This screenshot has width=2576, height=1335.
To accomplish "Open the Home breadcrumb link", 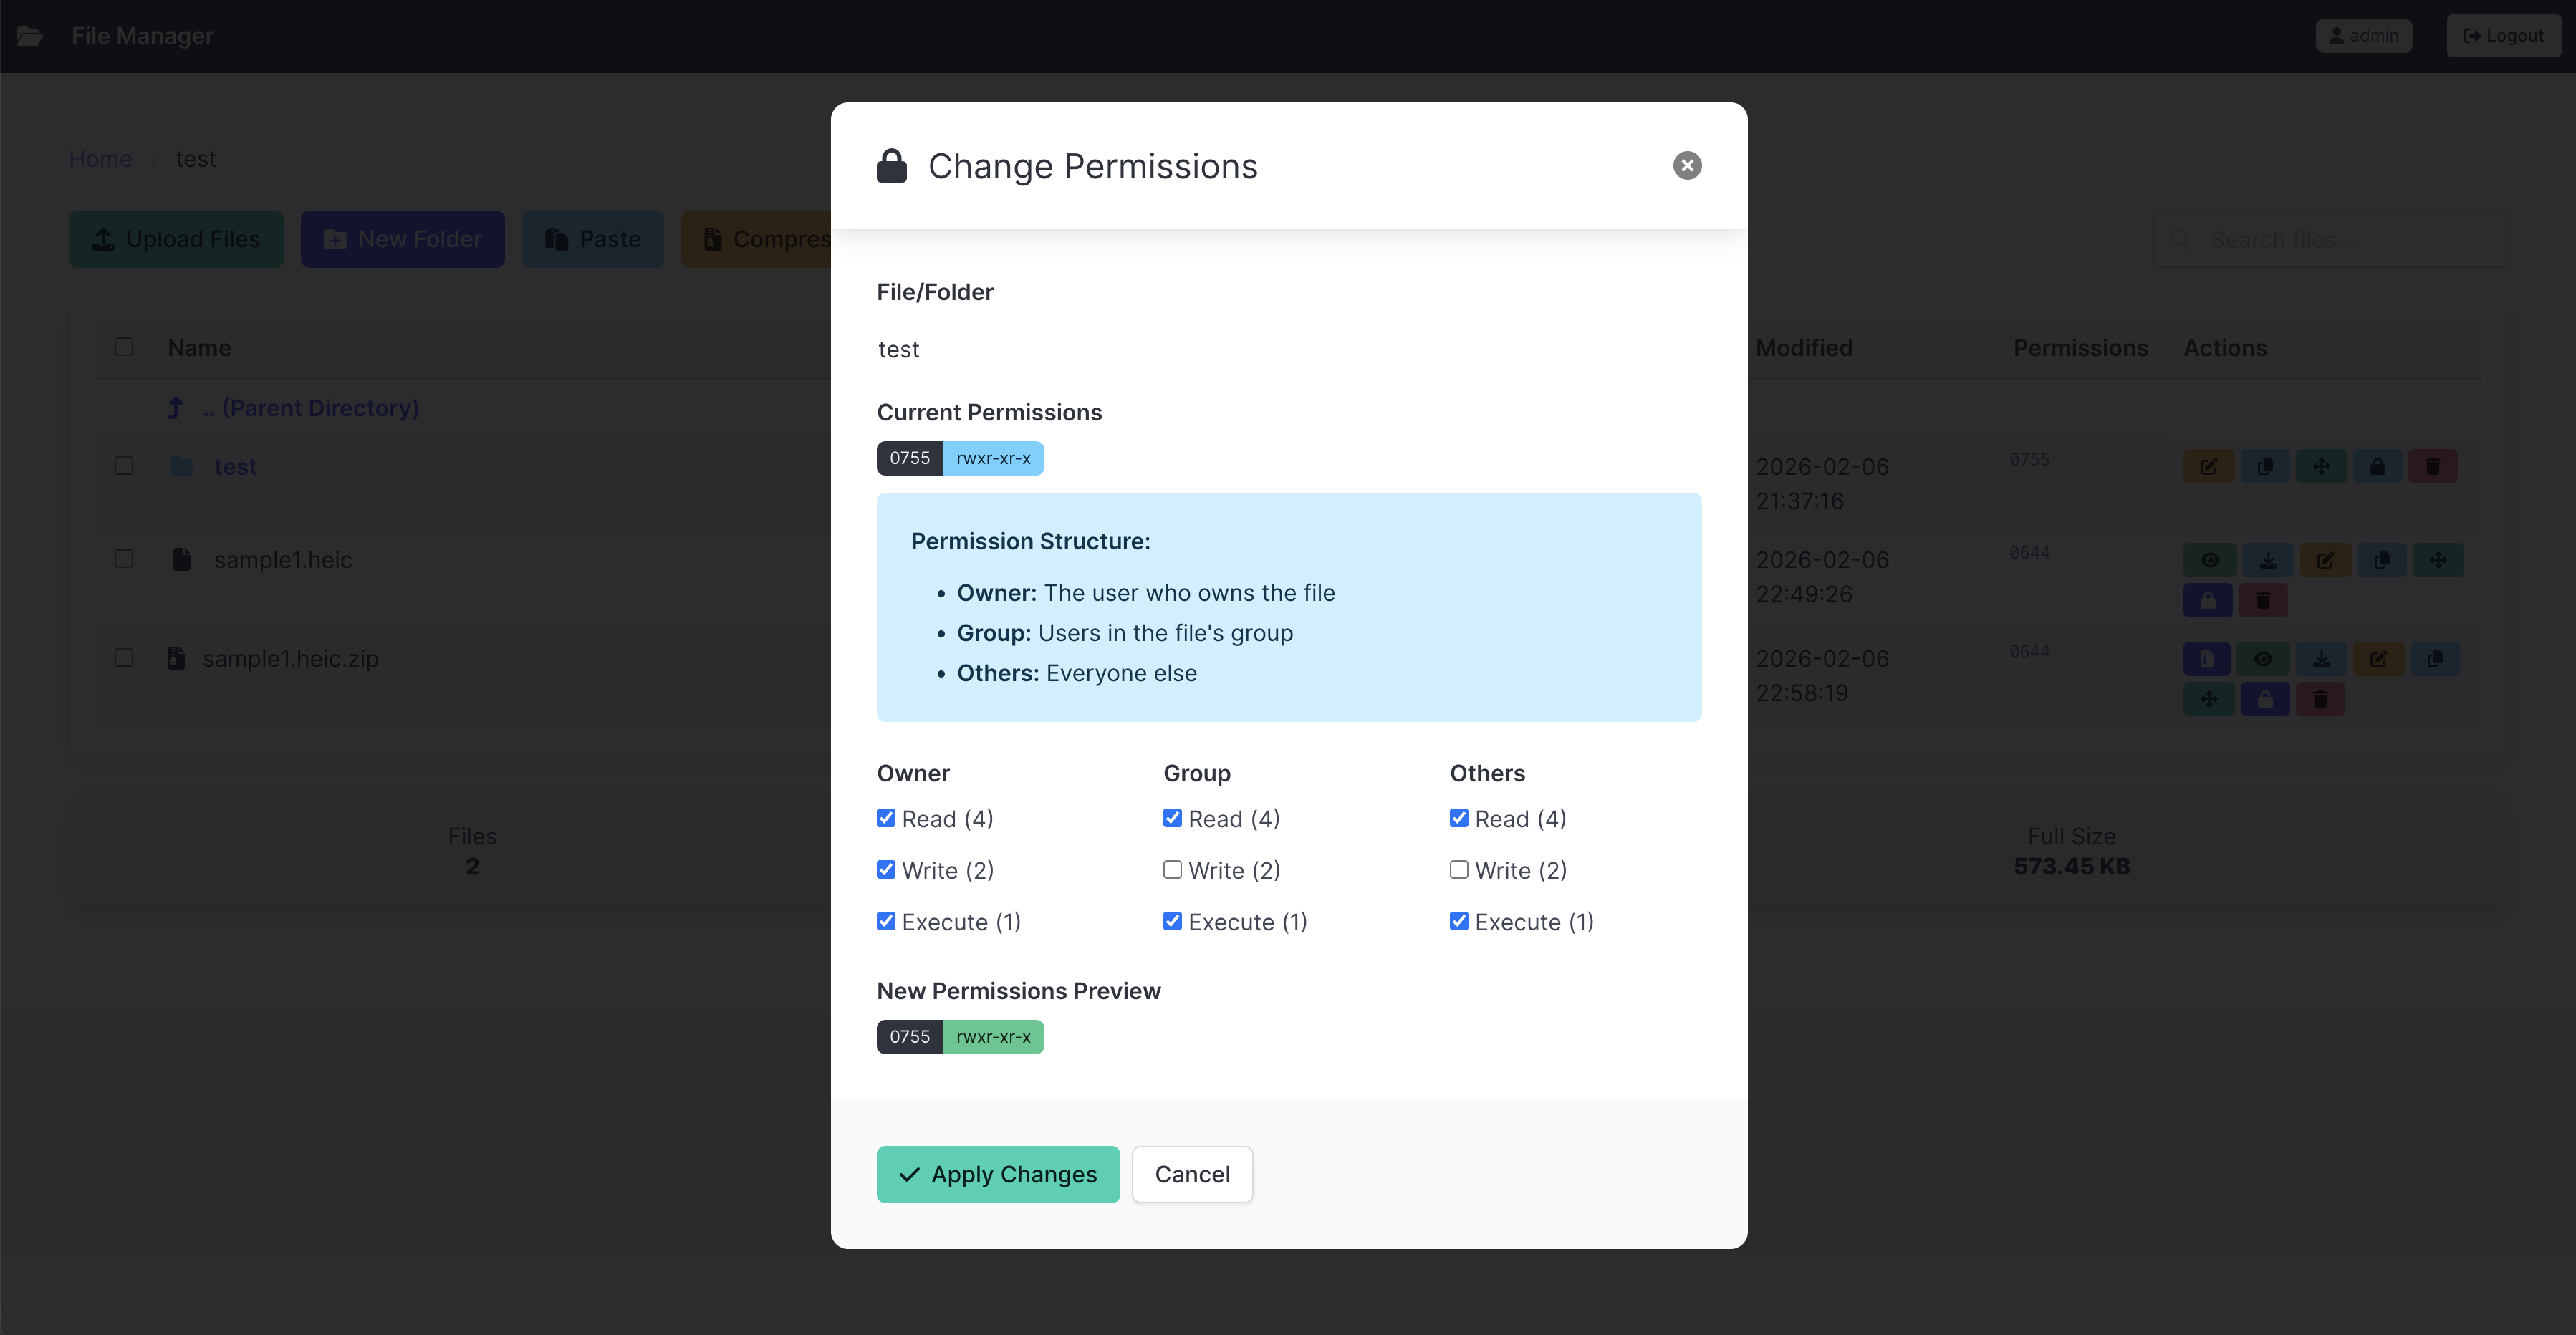I will (x=100, y=158).
